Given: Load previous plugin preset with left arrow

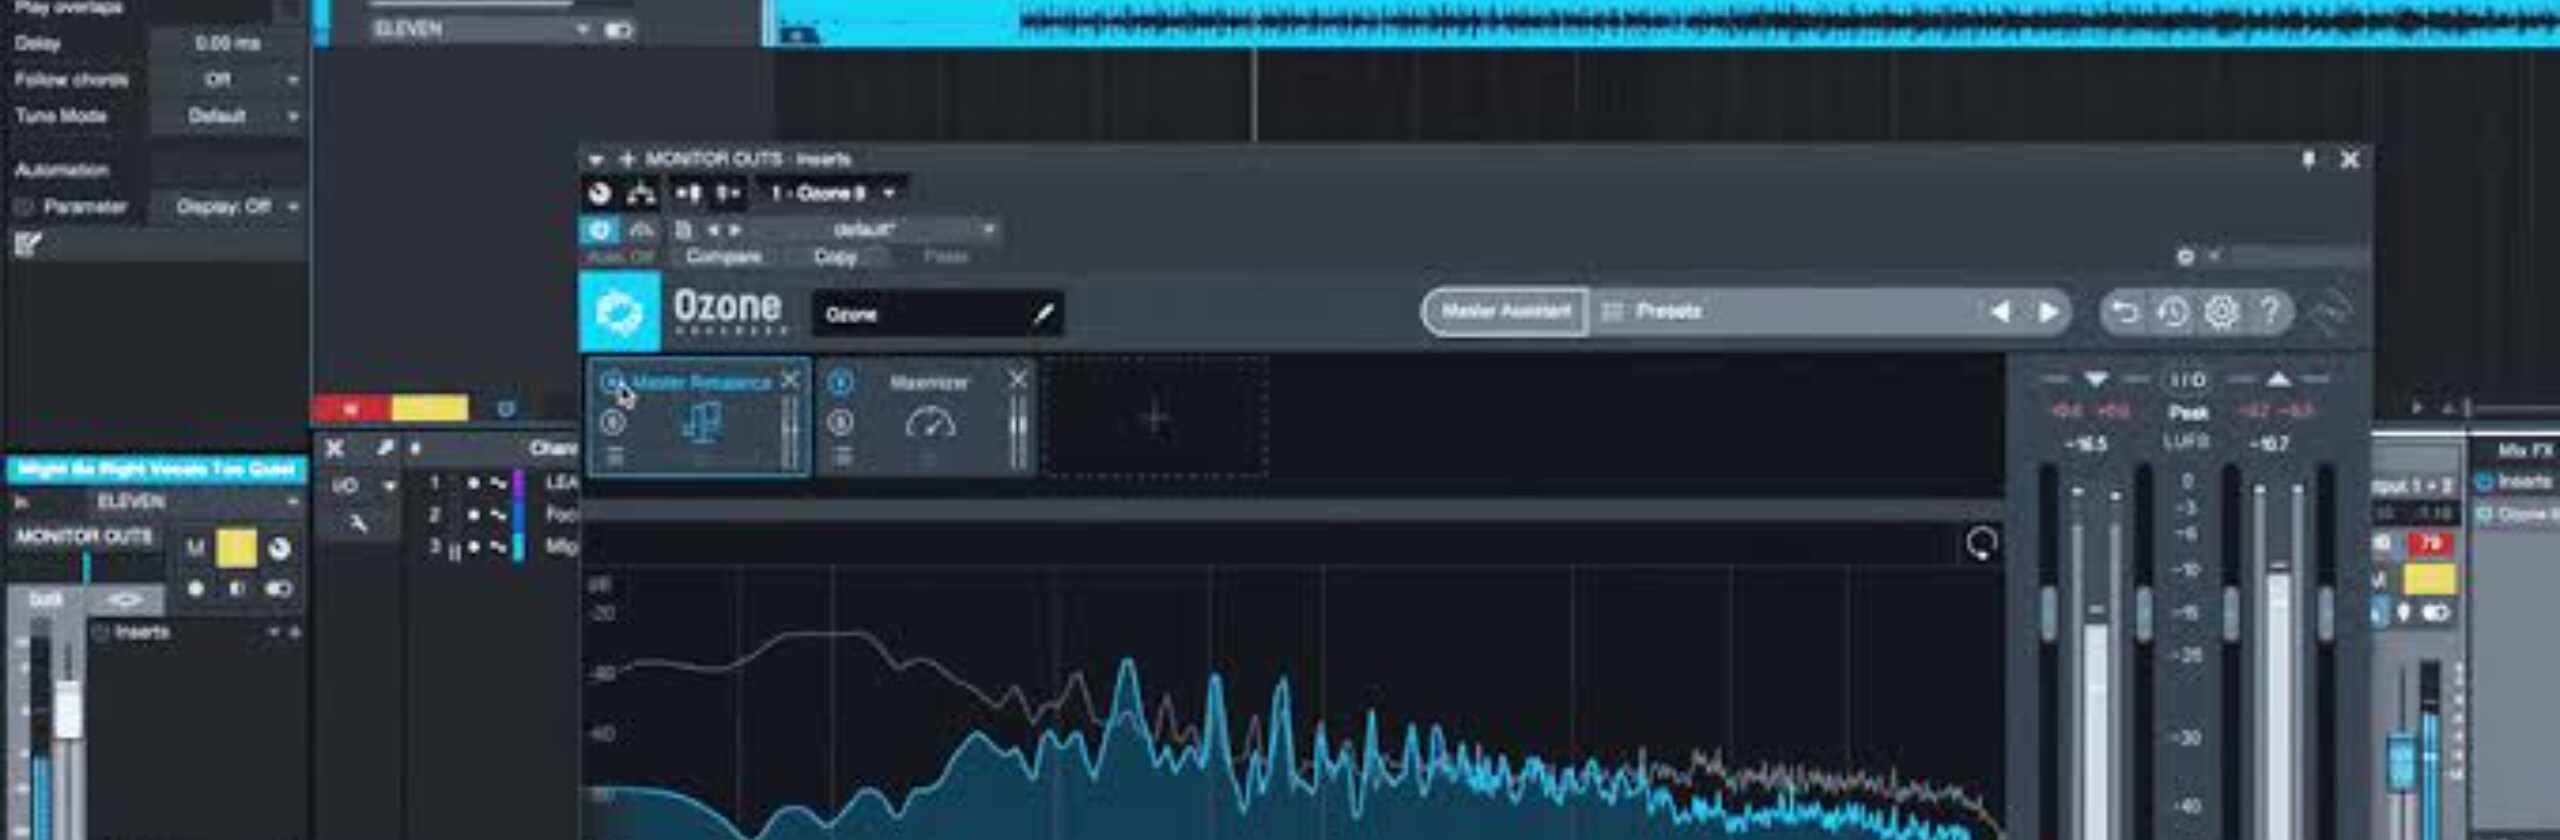Looking at the screenshot, I should point(713,230).
